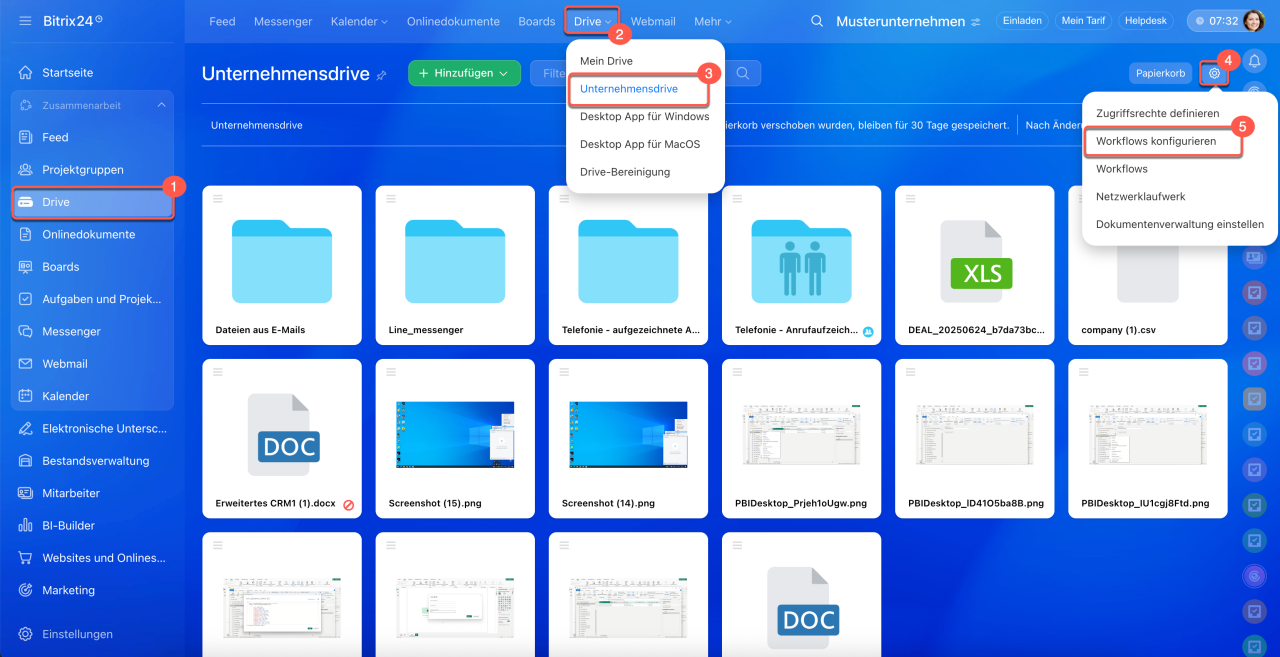Open Drive settings gear icon
This screenshot has height=657, width=1280.
pos(1214,73)
